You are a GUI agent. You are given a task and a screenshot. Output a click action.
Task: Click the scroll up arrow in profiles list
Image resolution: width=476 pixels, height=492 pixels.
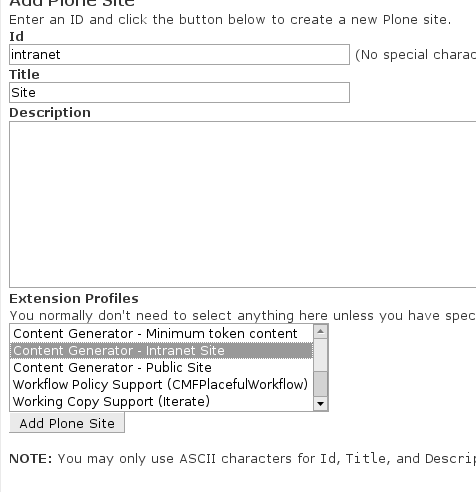pos(321,332)
